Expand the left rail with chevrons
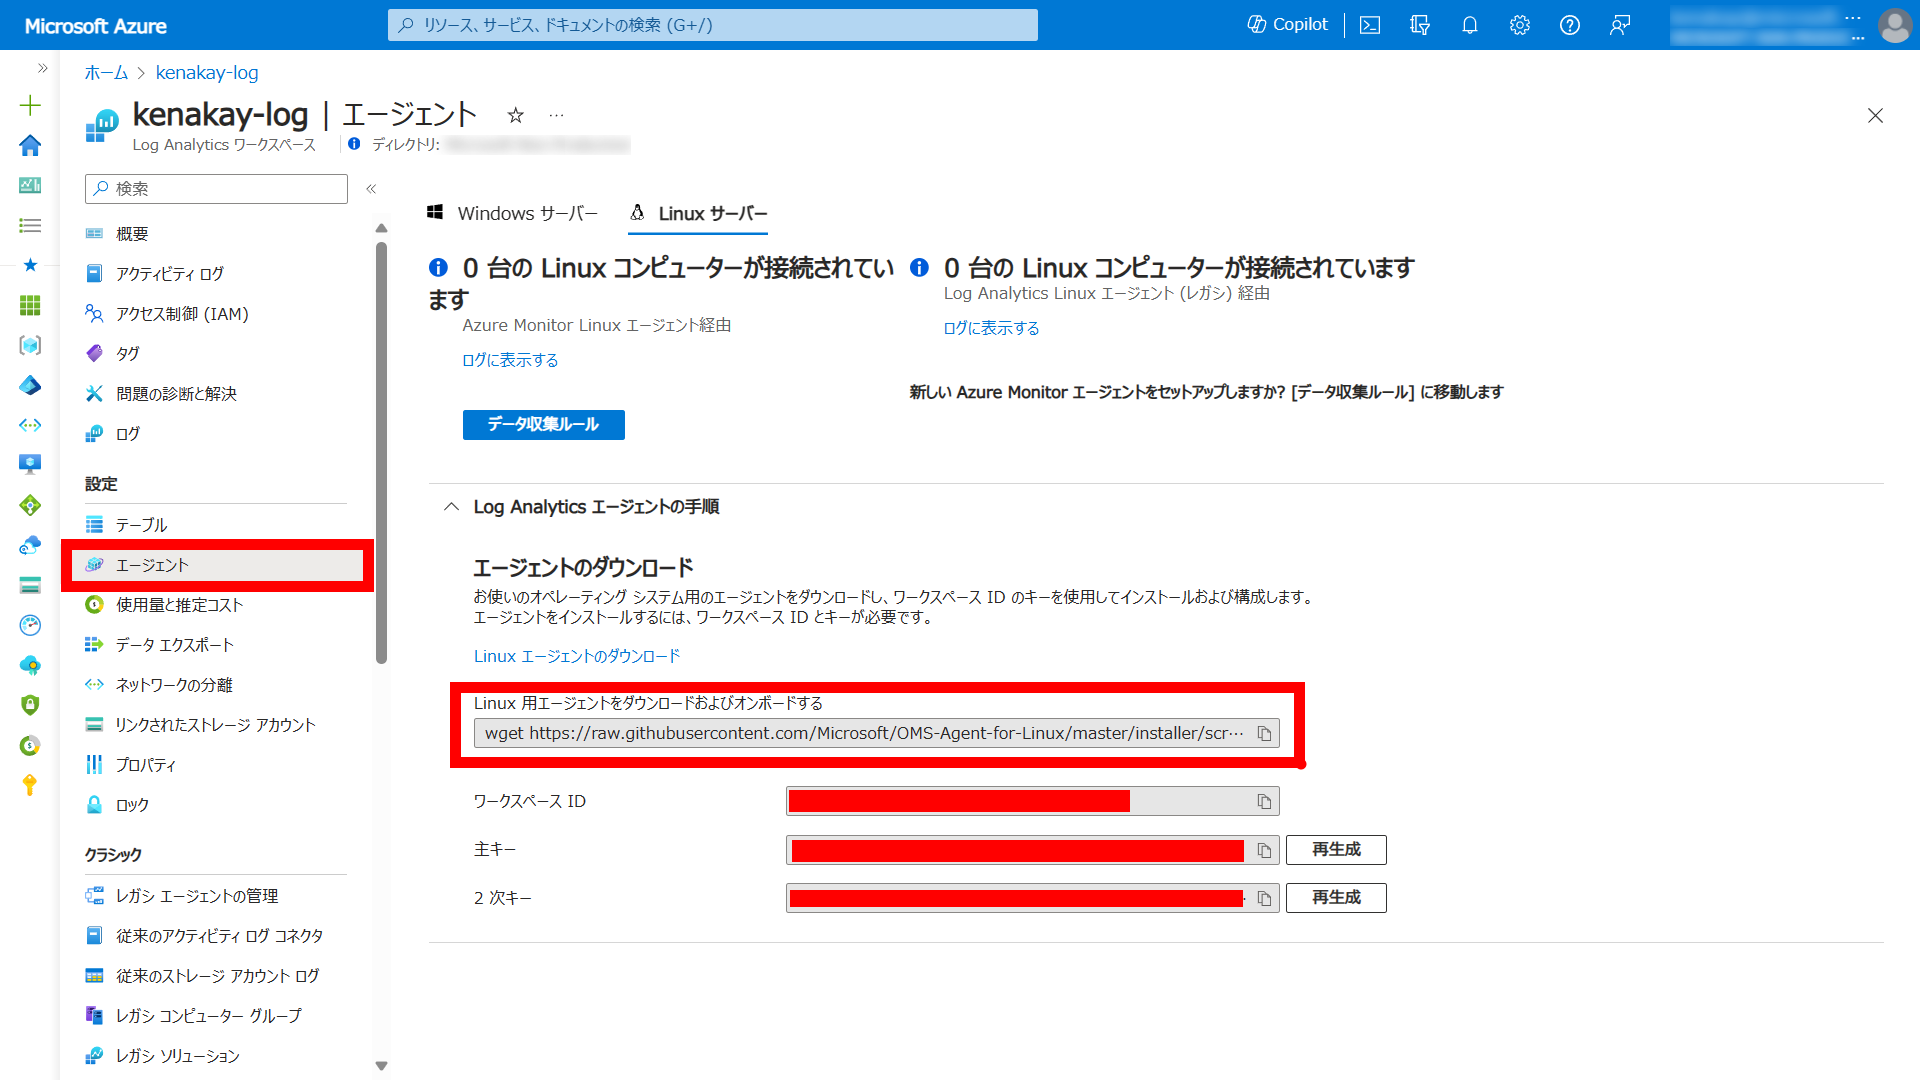Image resolution: width=1920 pixels, height=1080 pixels. pyautogui.click(x=42, y=68)
